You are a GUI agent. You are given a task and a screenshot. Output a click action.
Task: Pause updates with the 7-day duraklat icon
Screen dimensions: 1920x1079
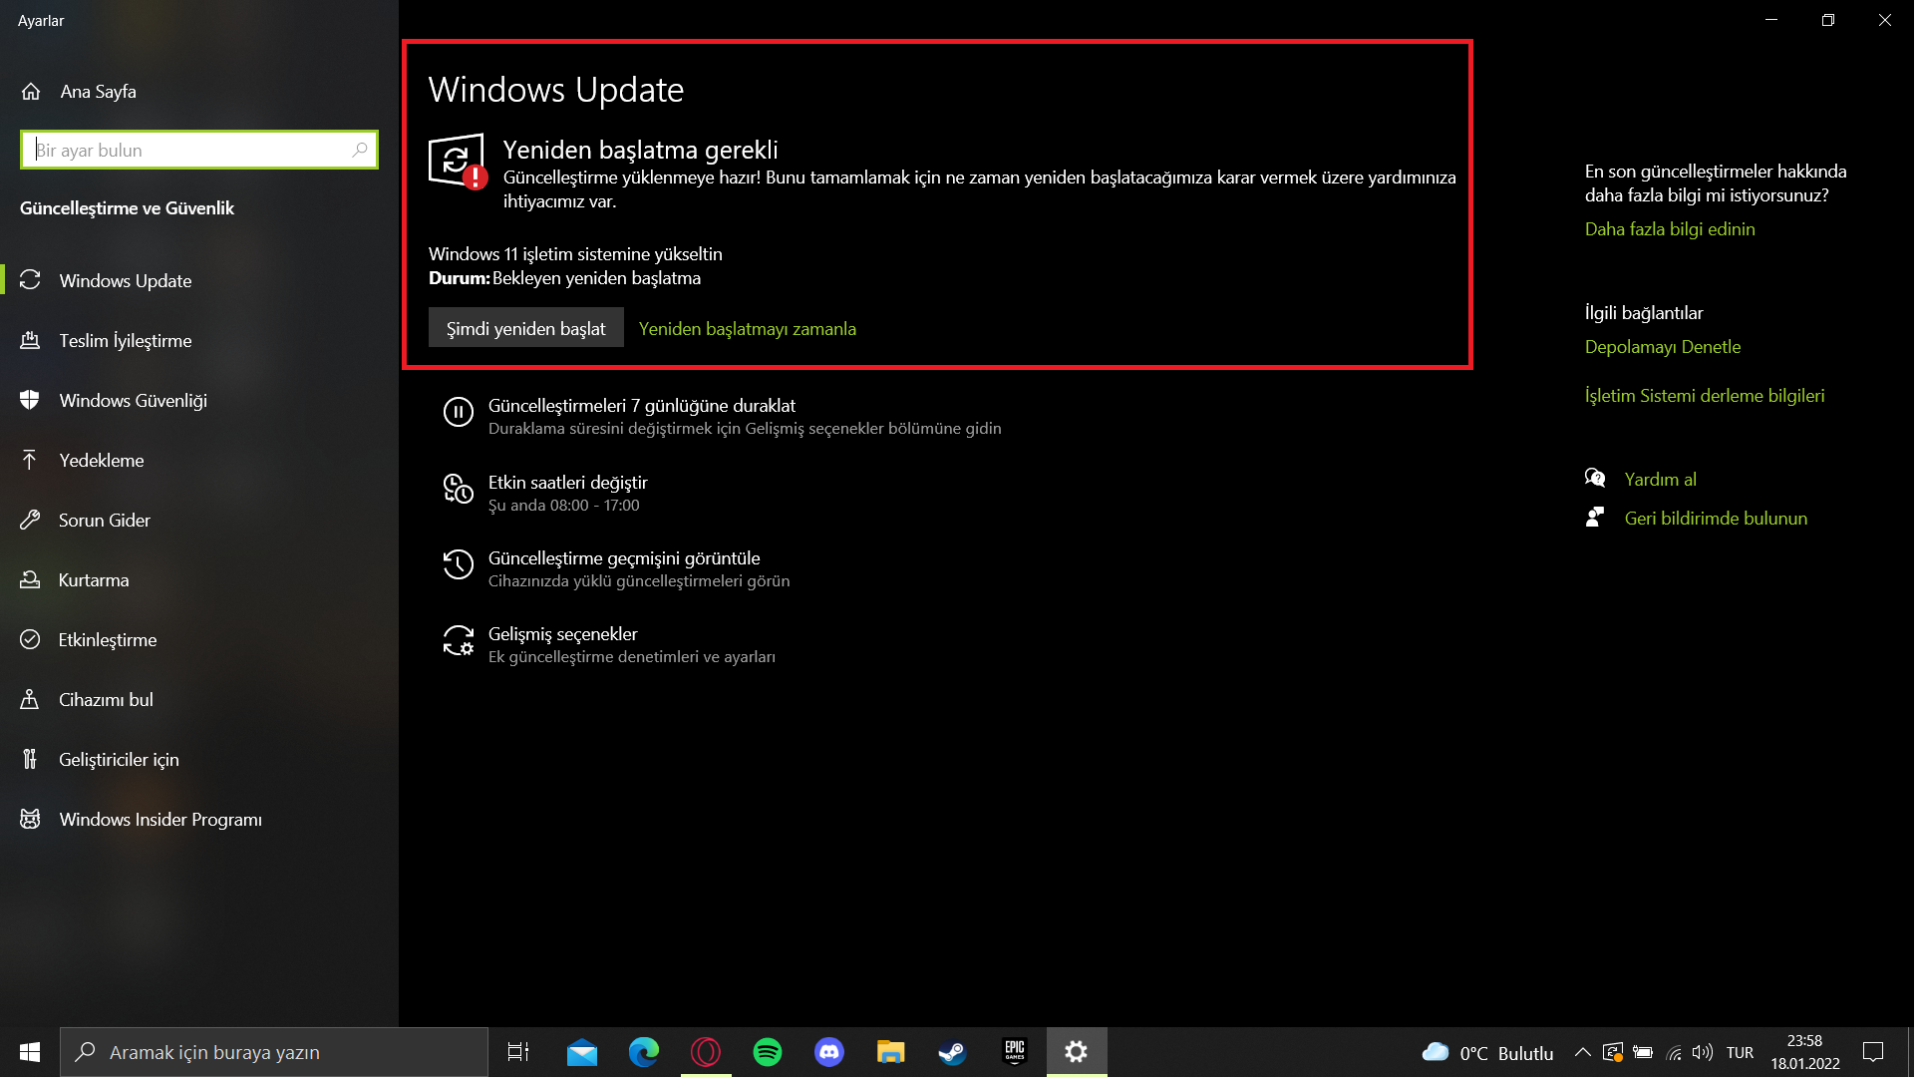pyautogui.click(x=459, y=413)
